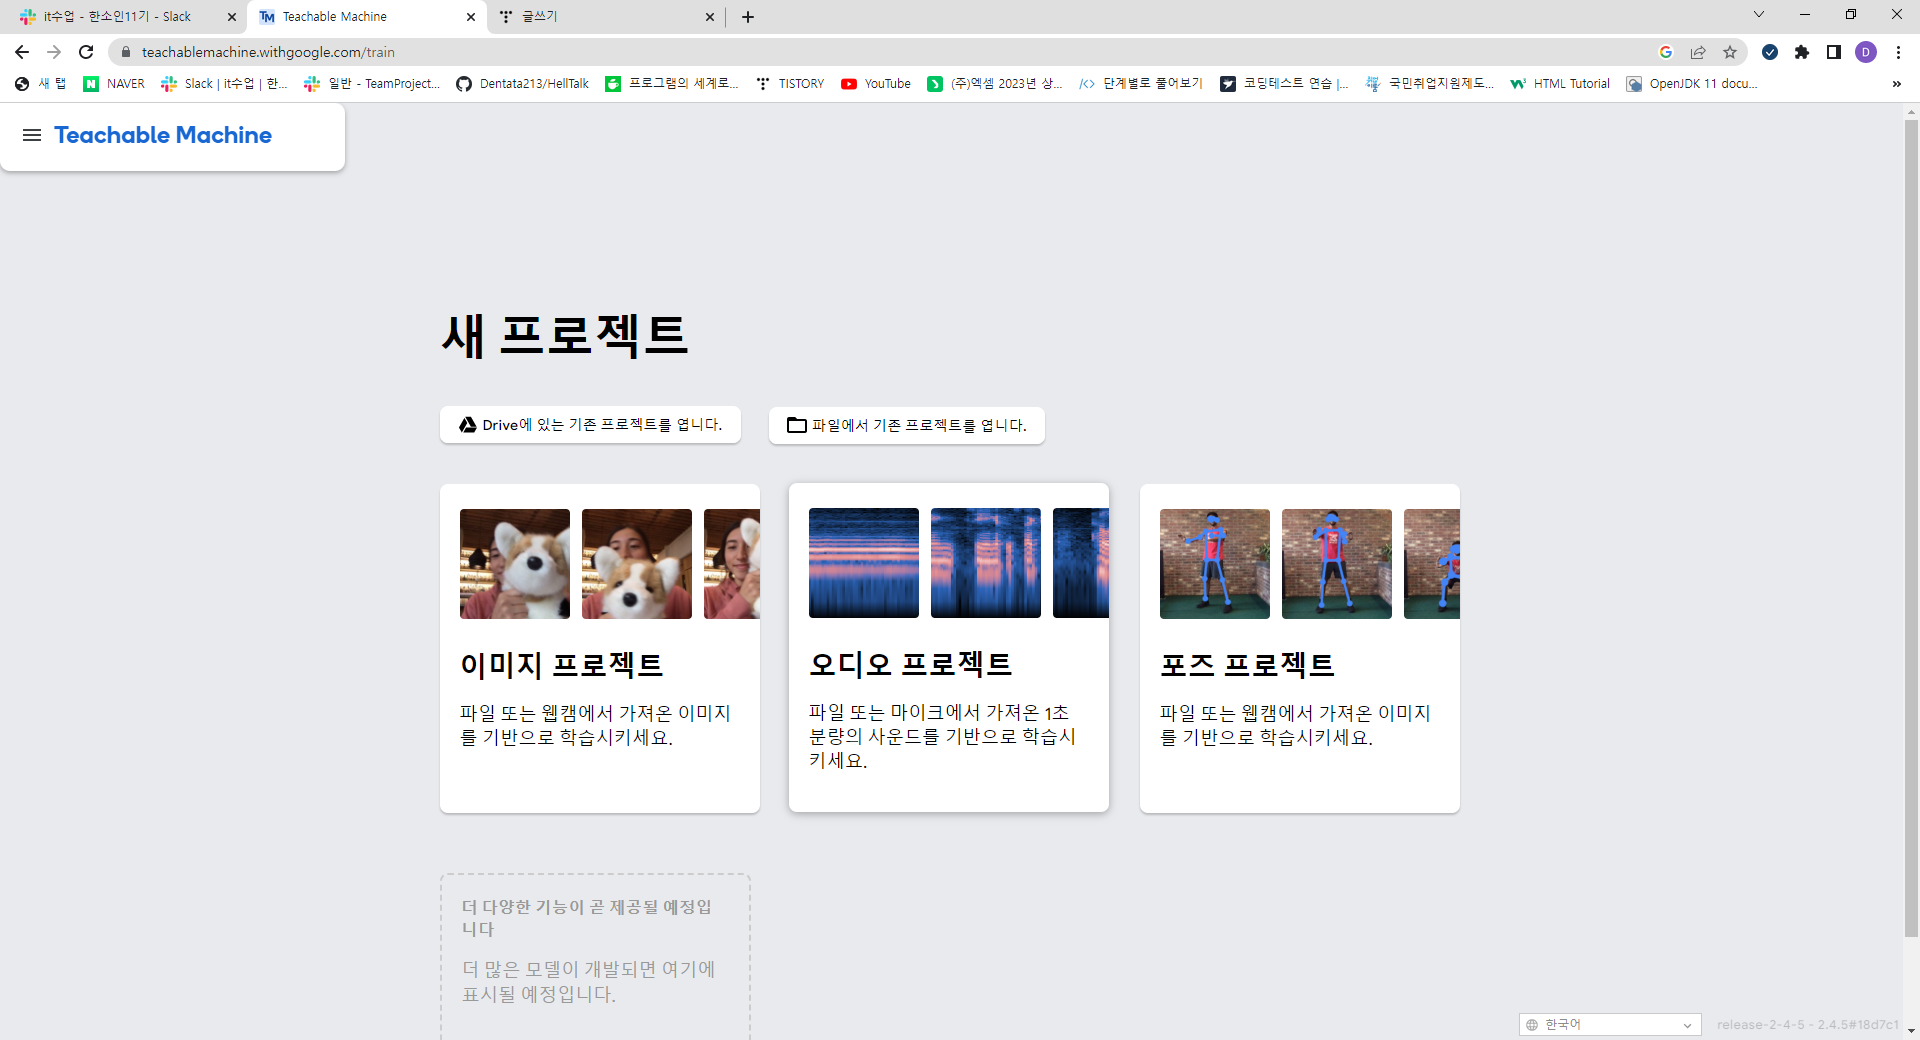
Task: Open the 한국어 language dropdown
Action: pos(1610,1024)
